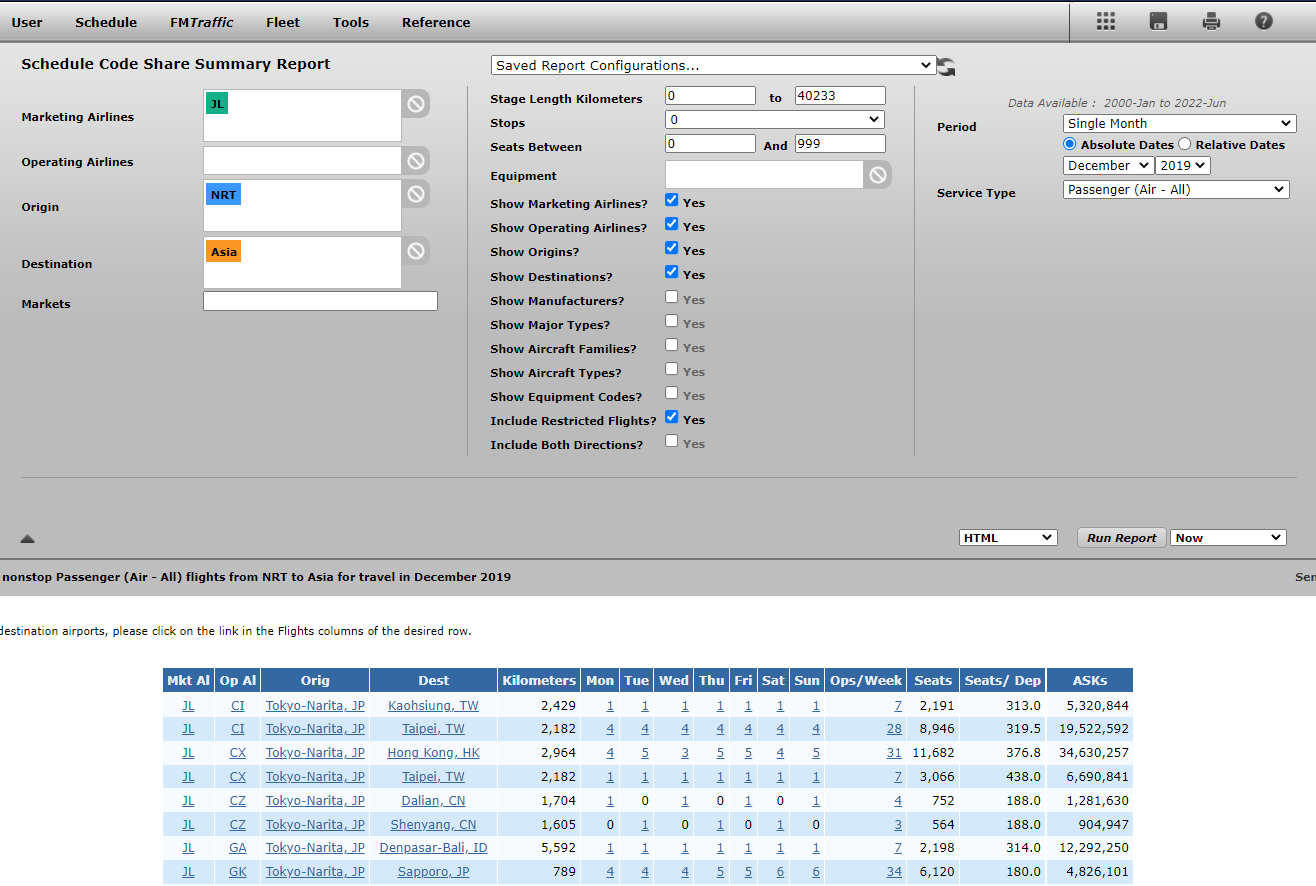Click the save report disk icon
1316x886 pixels.
[1158, 21]
